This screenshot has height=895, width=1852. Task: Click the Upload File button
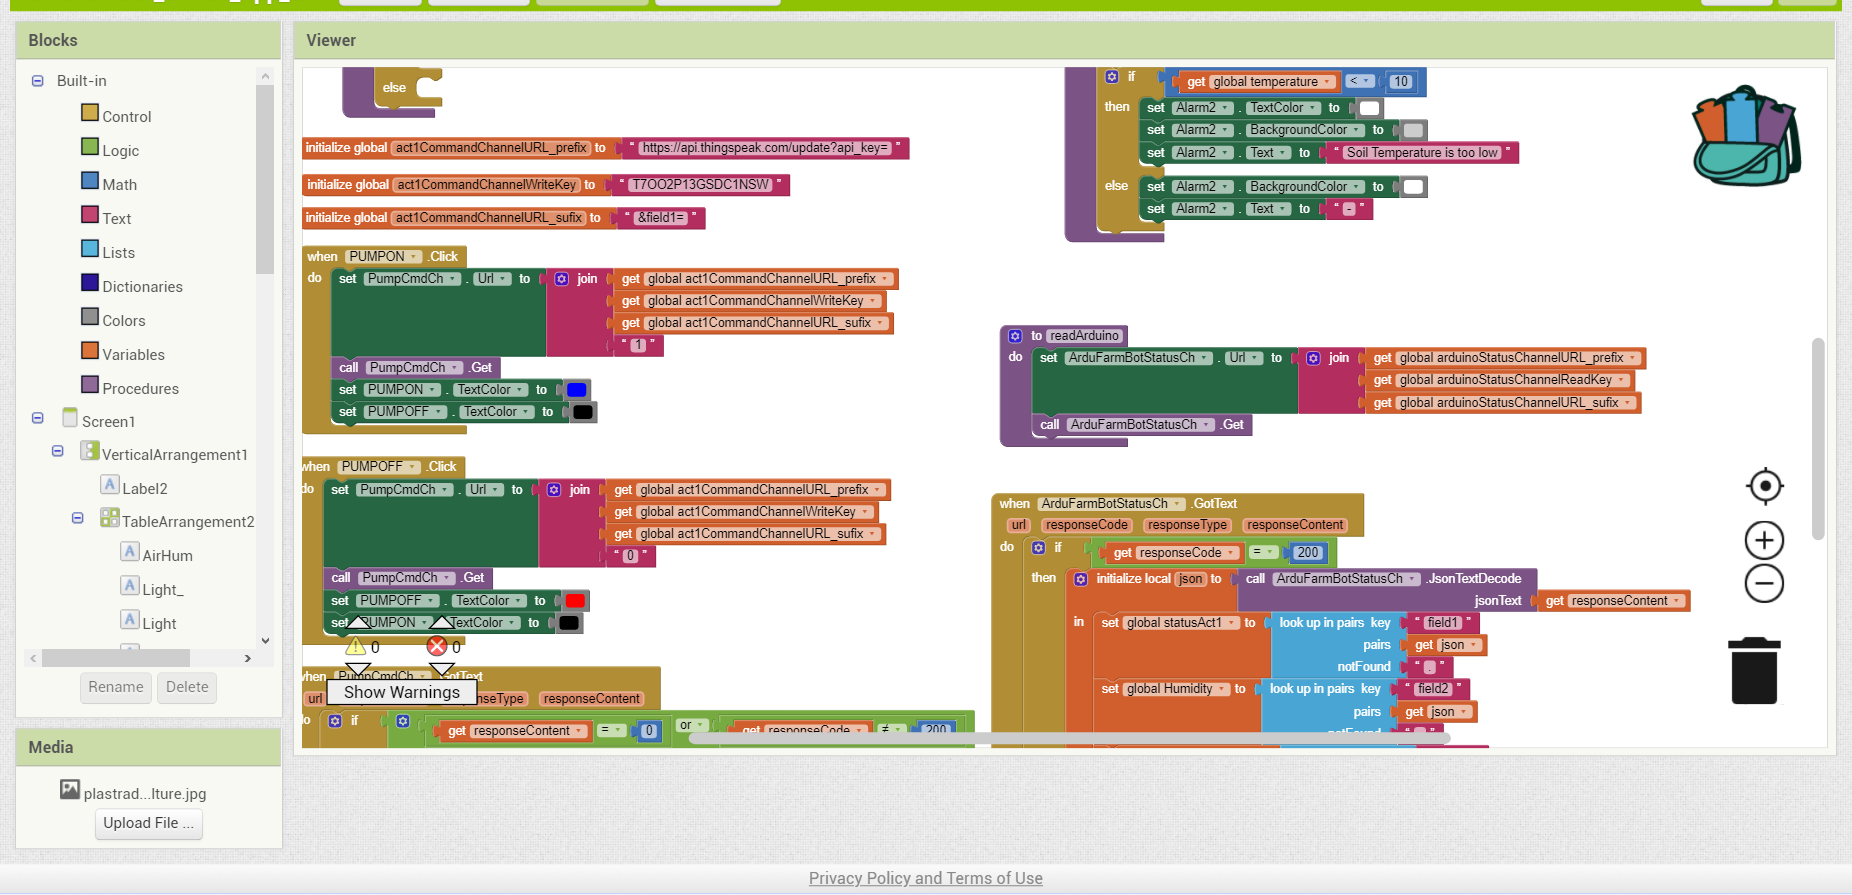click(149, 823)
